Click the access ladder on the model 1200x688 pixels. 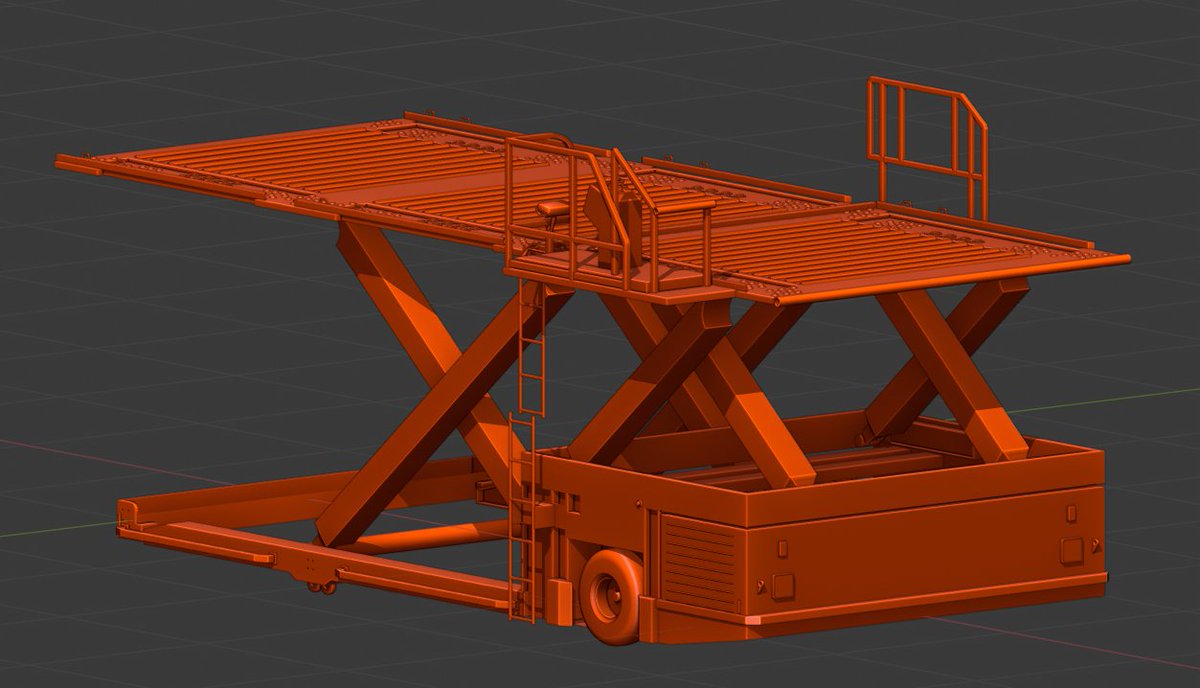coord(527,448)
